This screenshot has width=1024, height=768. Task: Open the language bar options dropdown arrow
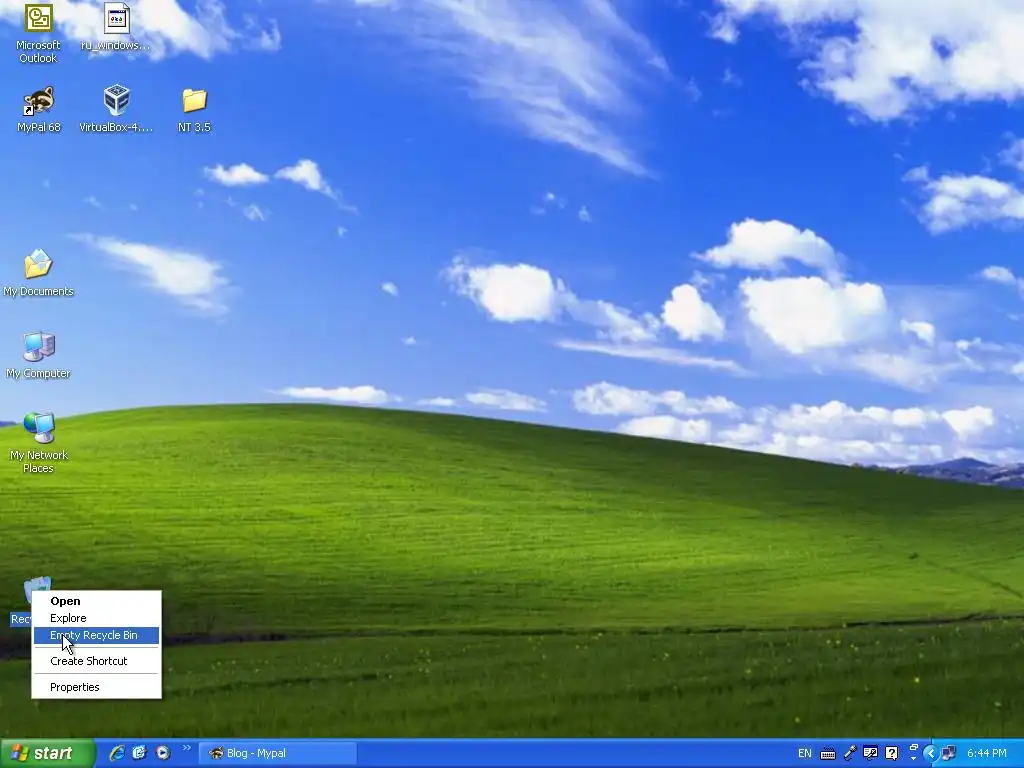click(x=914, y=759)
